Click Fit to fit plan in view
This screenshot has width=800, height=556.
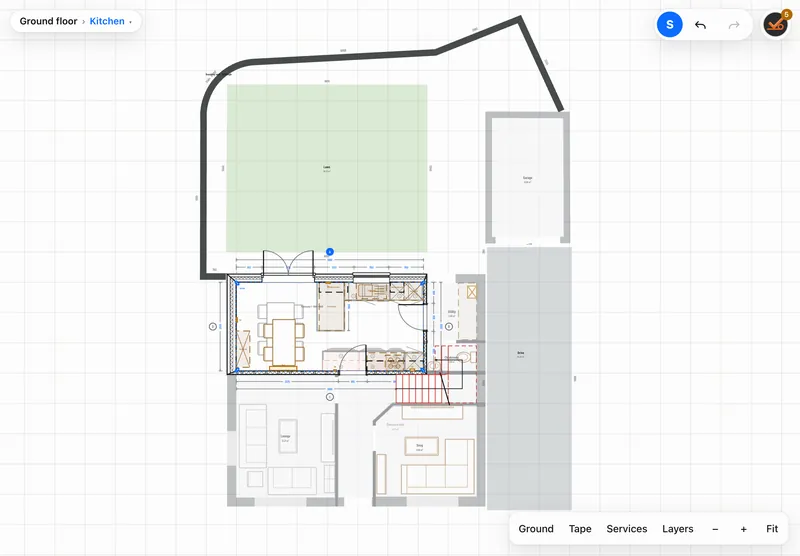(x=772, y=529)
